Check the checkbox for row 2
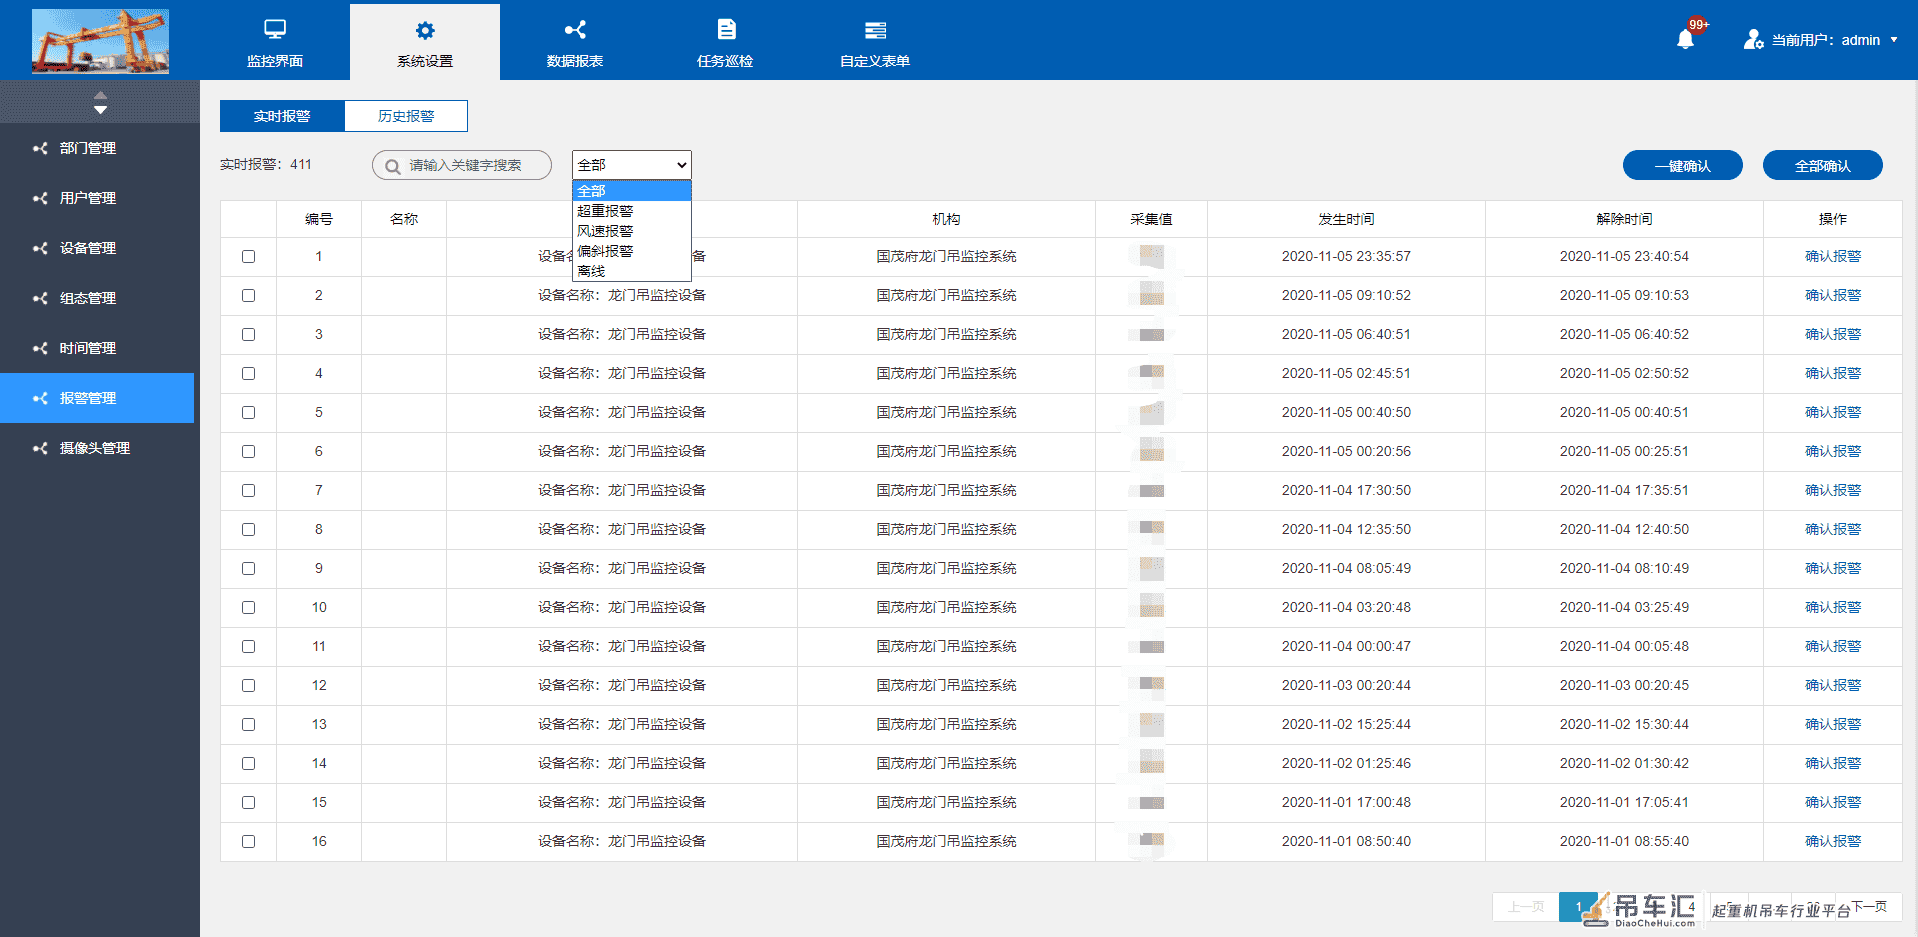The image size is (1918, 937). 248,295
